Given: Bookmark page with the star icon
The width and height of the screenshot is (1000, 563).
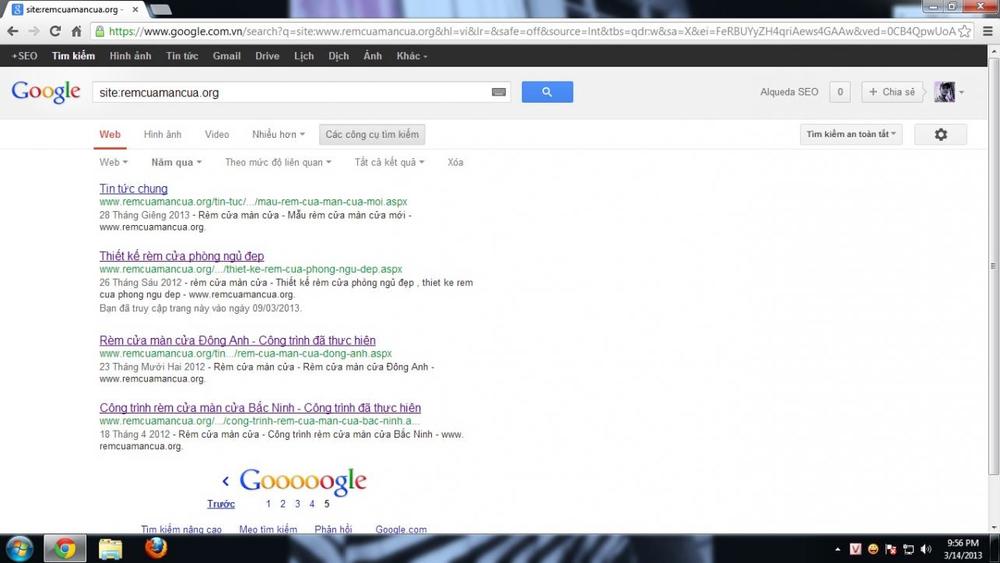Looking at the screenshot, I should (965, 31).
